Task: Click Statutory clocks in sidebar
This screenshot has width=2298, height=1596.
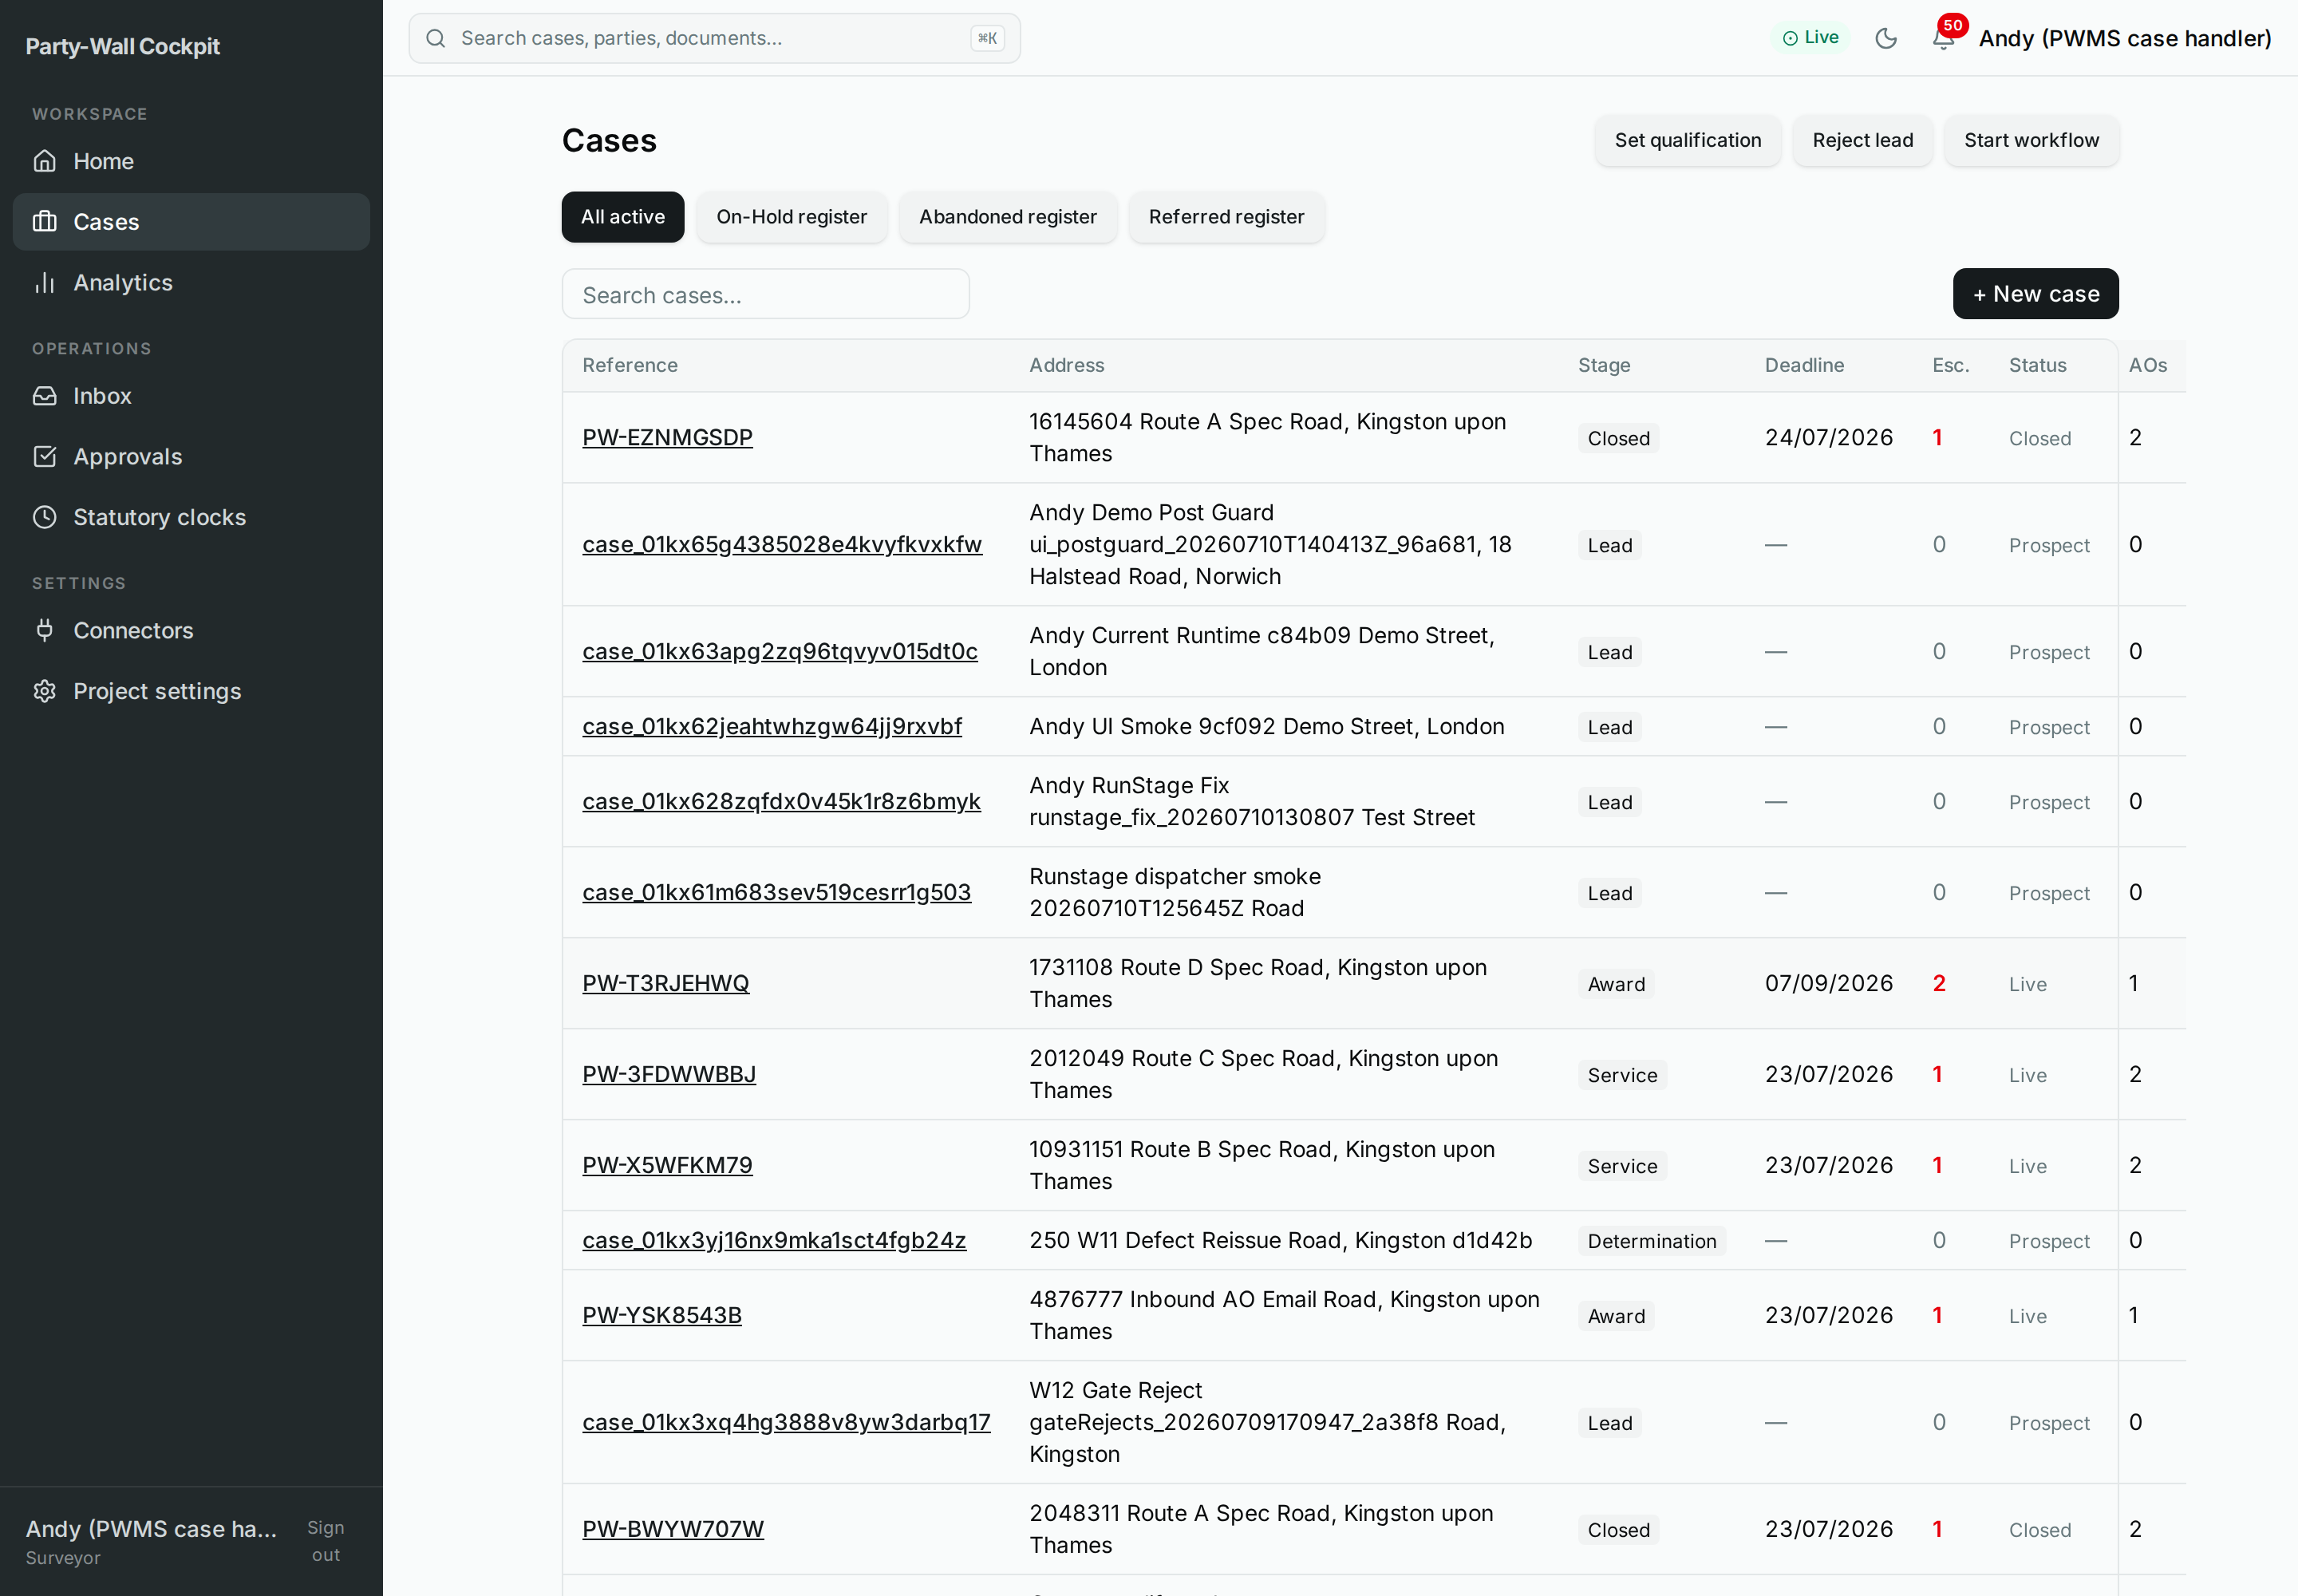Action: click(x=191, y=517)
